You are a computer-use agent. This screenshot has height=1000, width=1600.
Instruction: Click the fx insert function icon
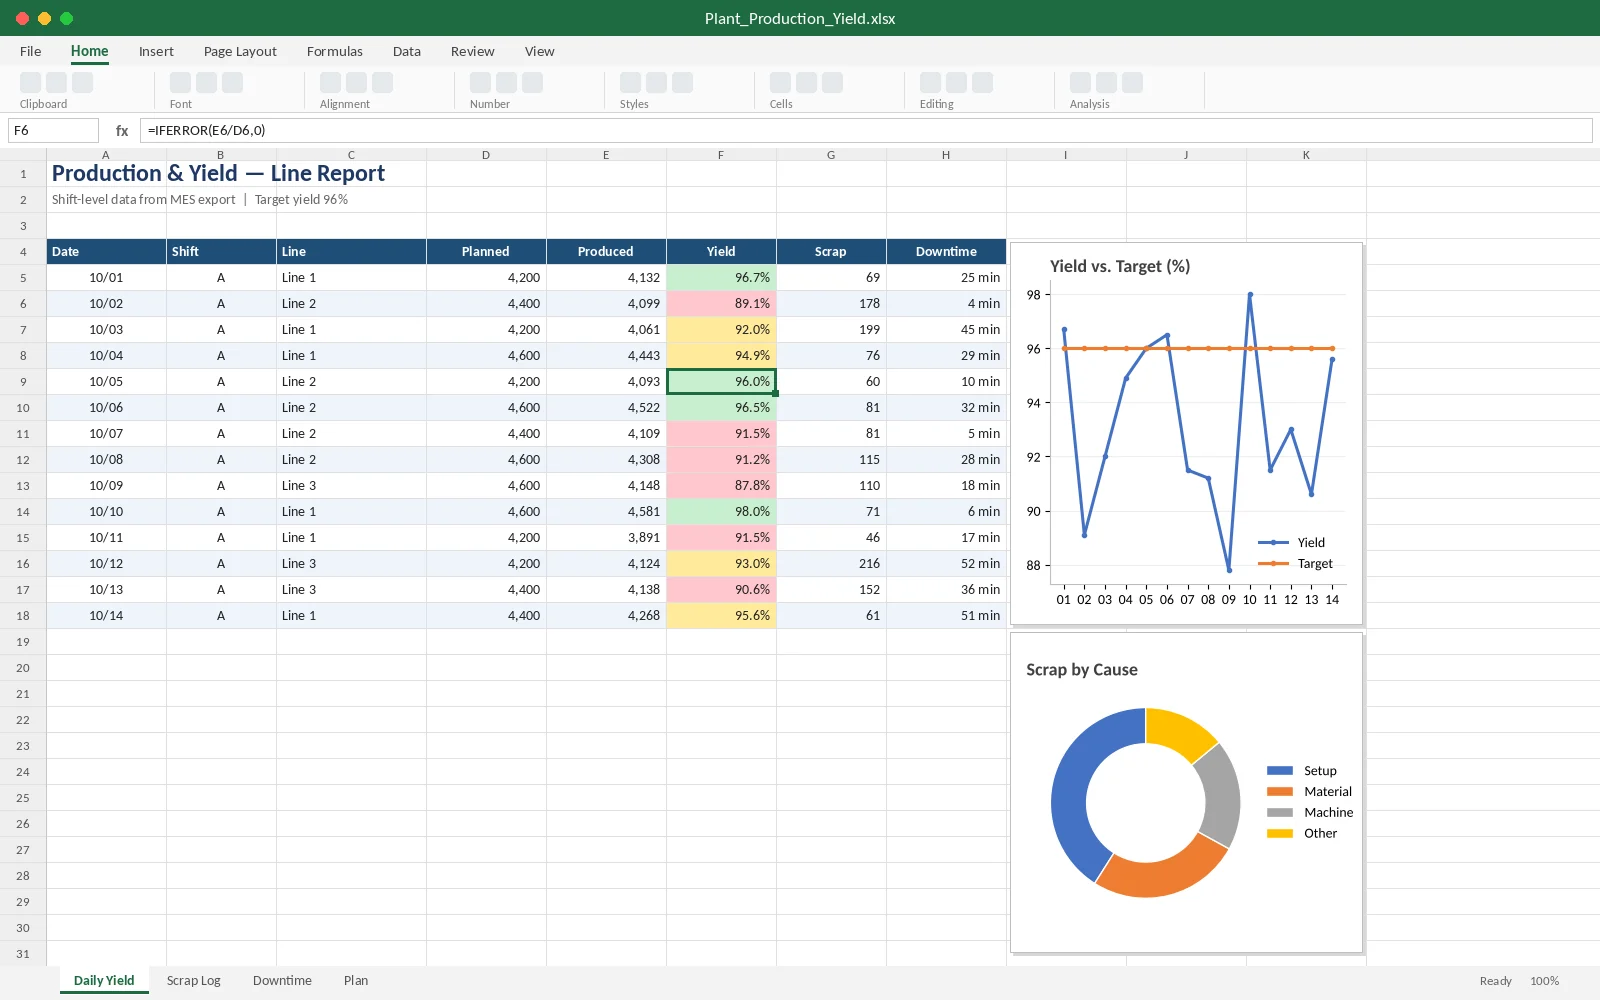(122, 130)
